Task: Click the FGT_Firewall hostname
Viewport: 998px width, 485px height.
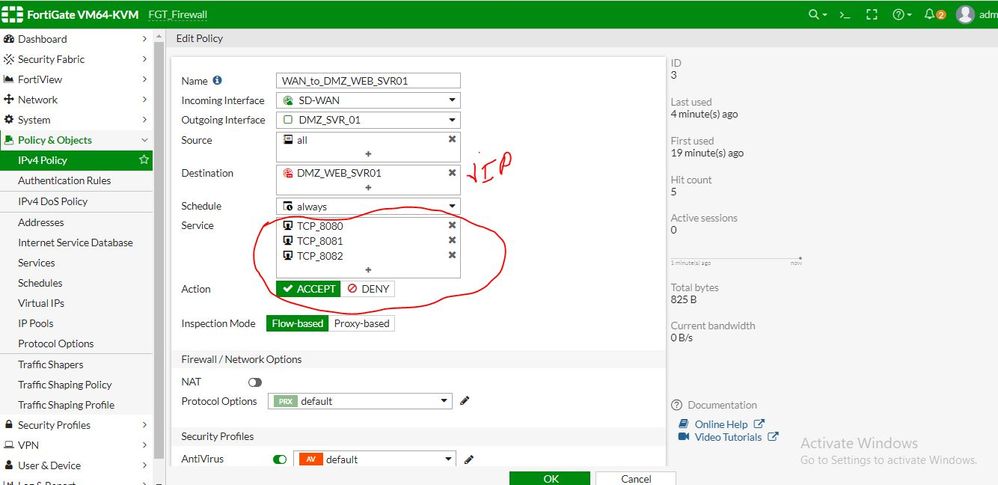Action: pyautogui.click(x=178, y=15)
